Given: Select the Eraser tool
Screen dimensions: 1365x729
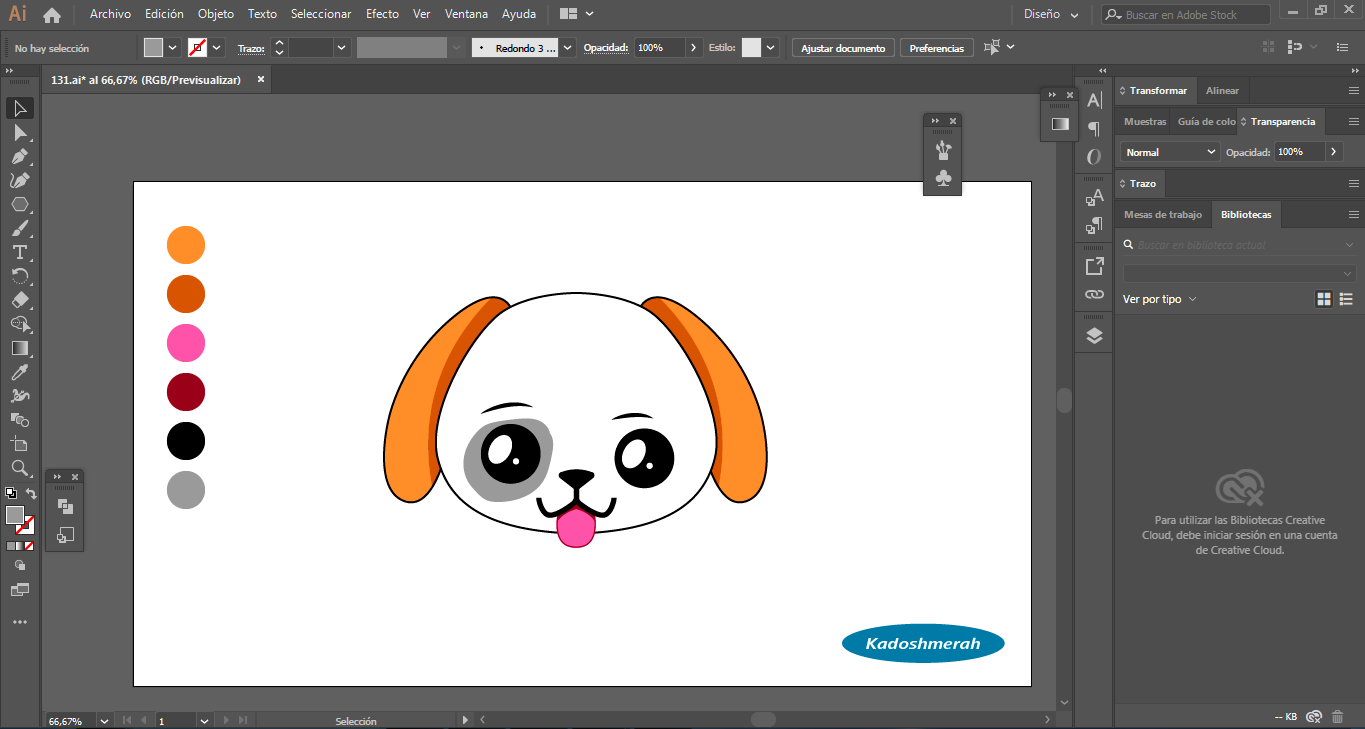Looking at the screenshot, I should point(19,300).
